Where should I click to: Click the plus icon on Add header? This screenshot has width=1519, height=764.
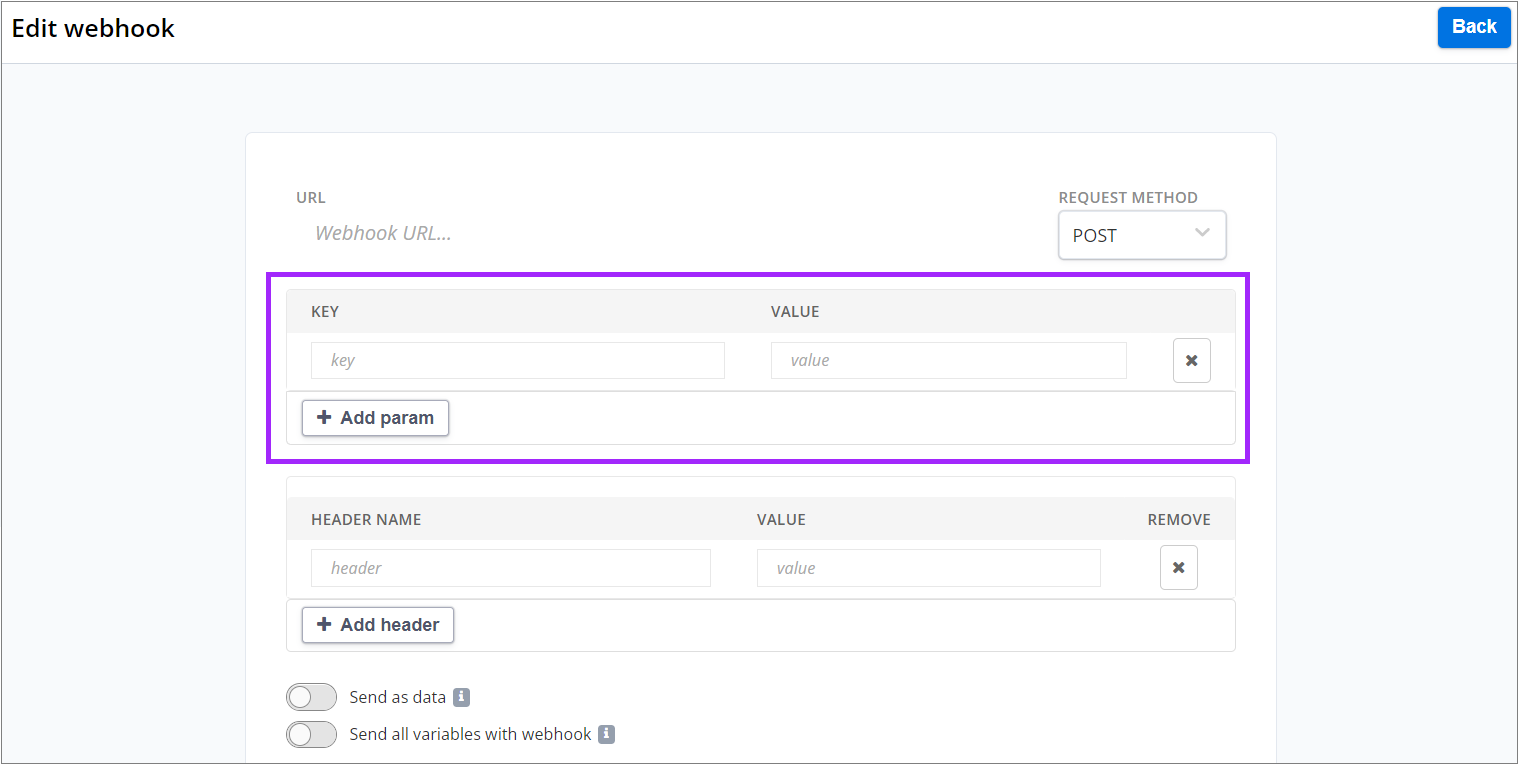[x=324, y=624]
